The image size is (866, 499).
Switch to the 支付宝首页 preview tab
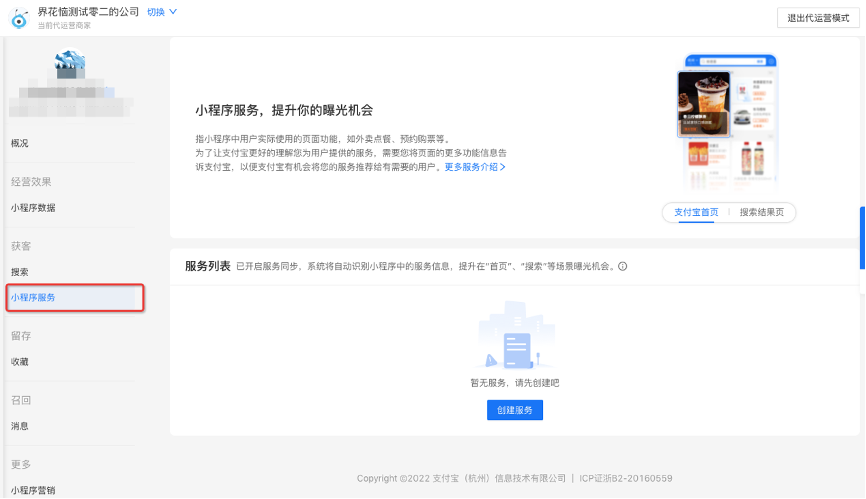pyautogui.click(x=696, y=212)
